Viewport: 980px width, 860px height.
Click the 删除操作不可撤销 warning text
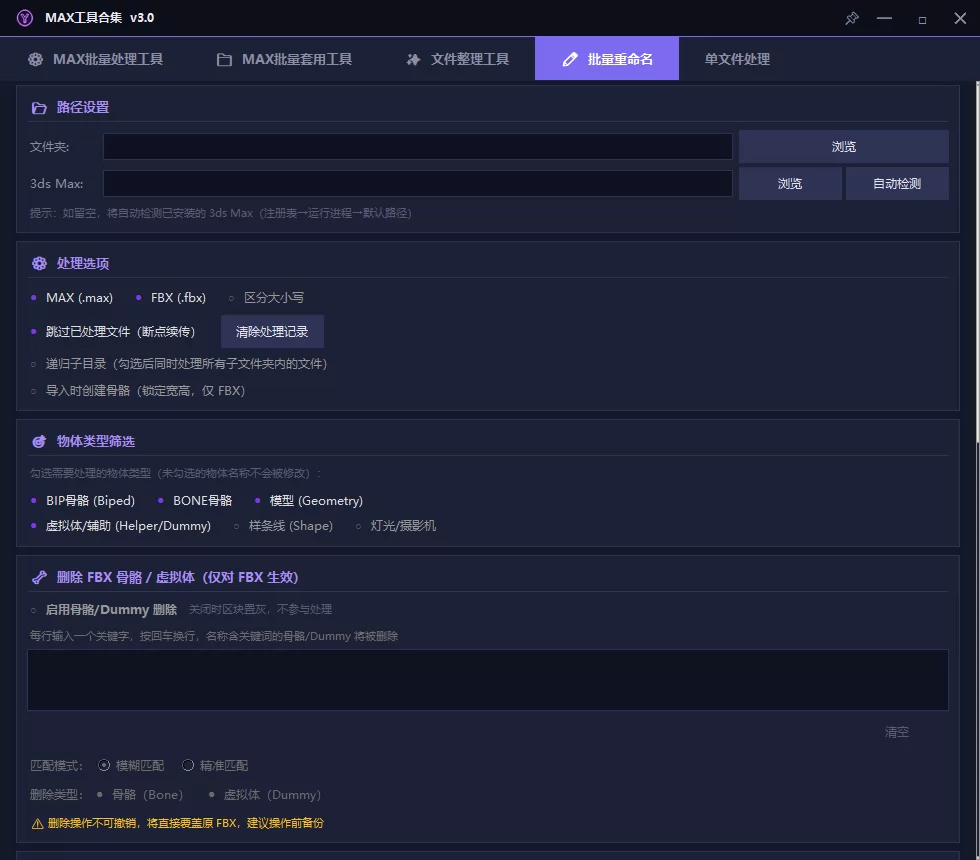click(186, 823)
